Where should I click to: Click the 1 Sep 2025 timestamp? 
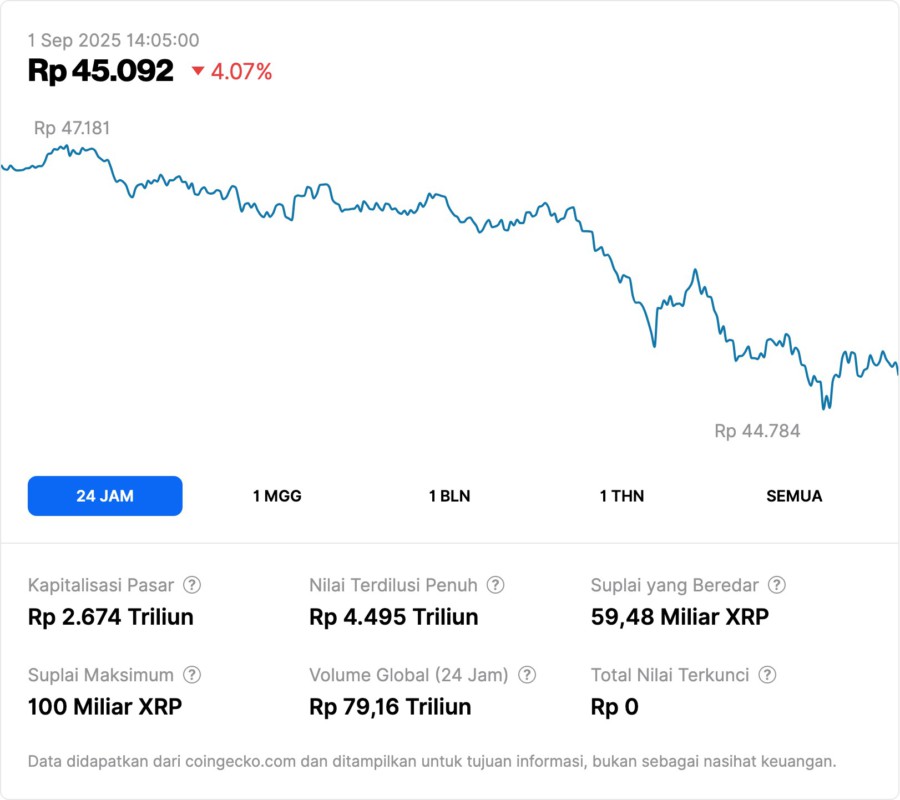pyautogui.click(x=113, y=41)
